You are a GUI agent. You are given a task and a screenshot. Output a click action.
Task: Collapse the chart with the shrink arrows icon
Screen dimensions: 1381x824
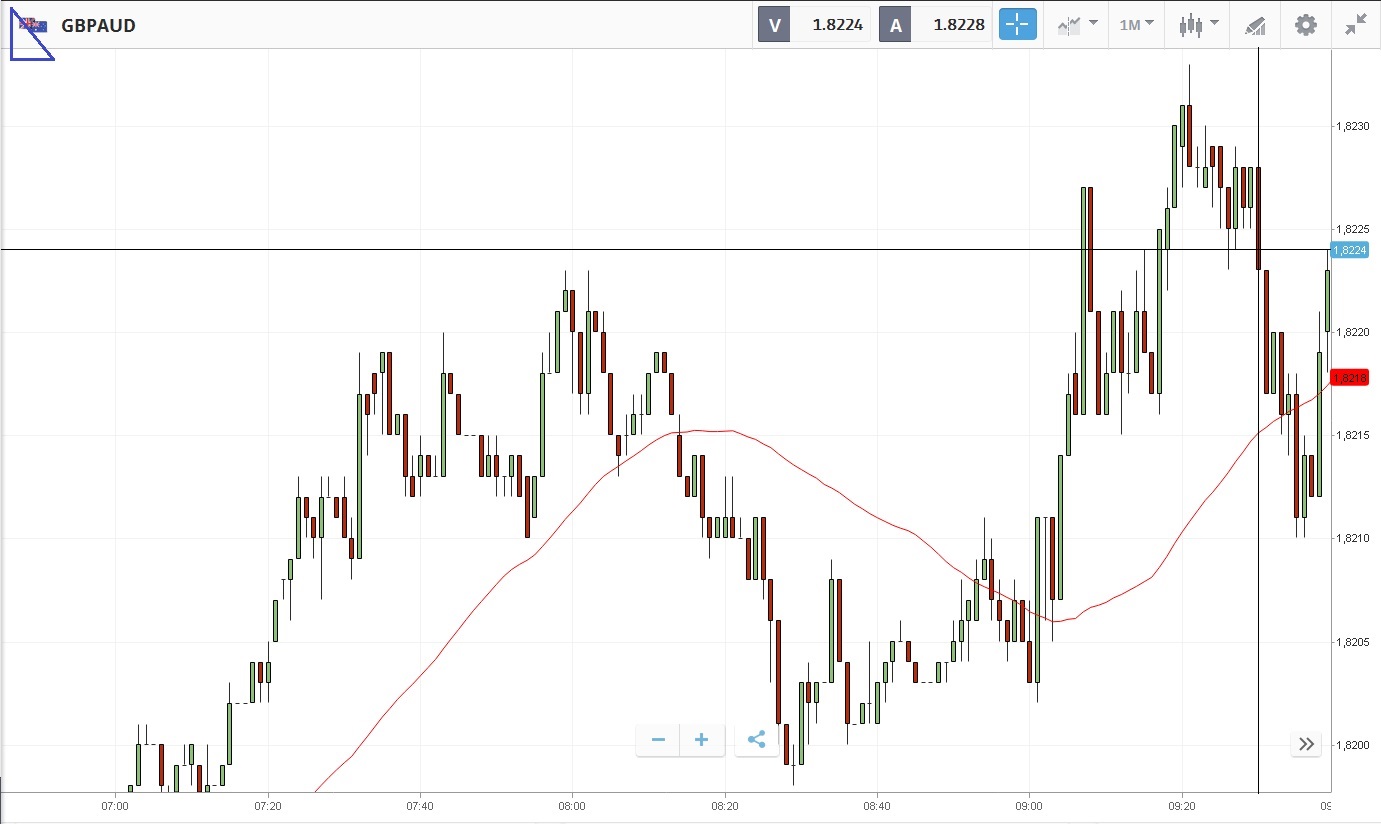coord(1356,25)
